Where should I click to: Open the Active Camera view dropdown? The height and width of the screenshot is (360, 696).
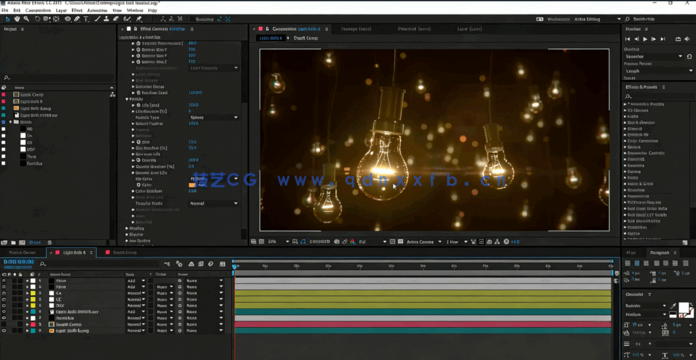click(x=424, y=242)
